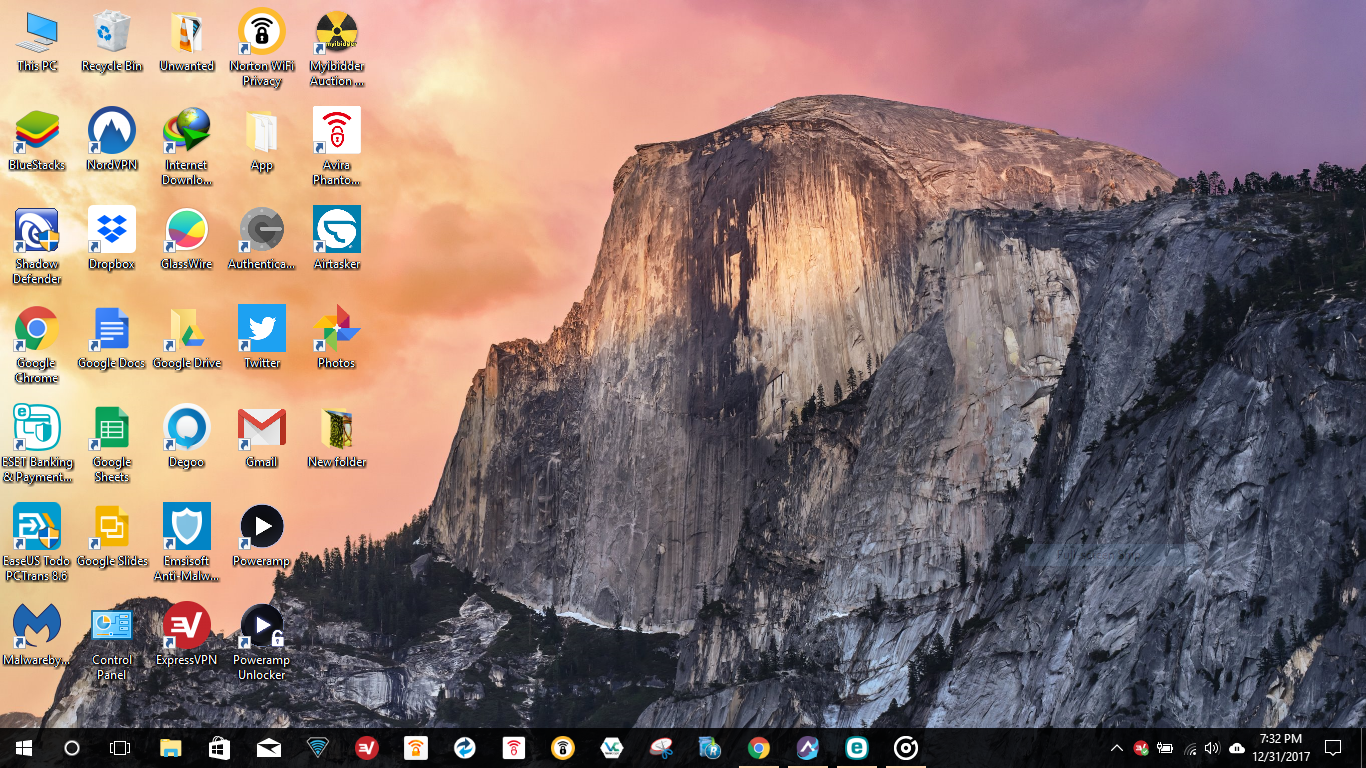
Task: Open the Wi-Fi network flyout
Action: coord(1189,748)
